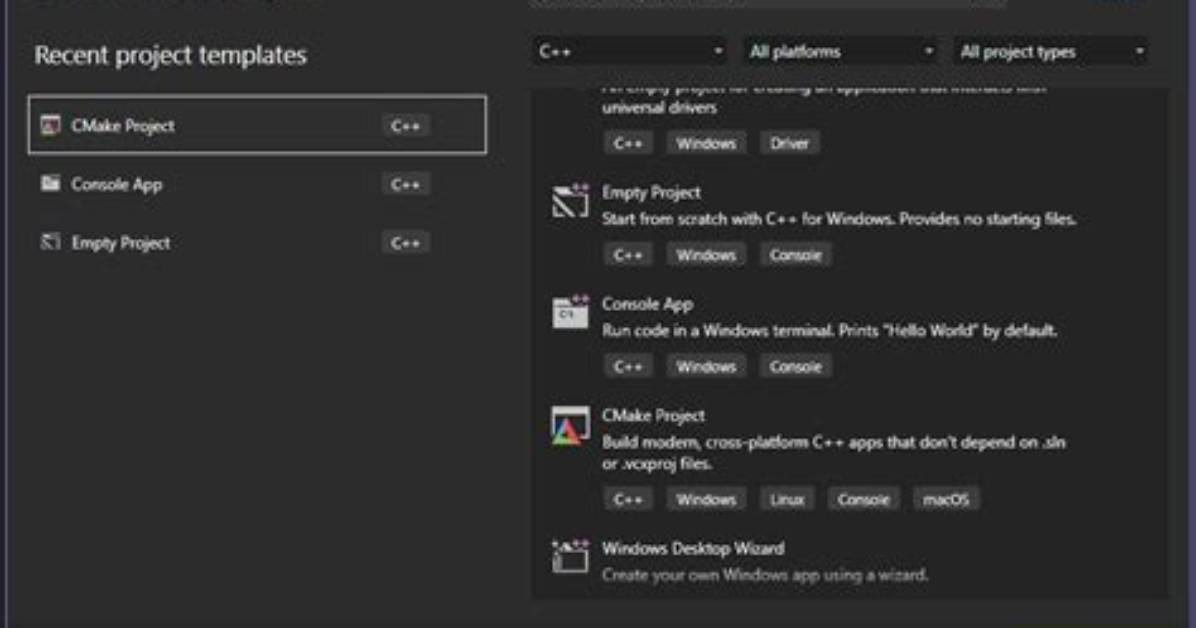Click the C++ tag under Console App in results list
1196x628 pixels.
[628, 366]
